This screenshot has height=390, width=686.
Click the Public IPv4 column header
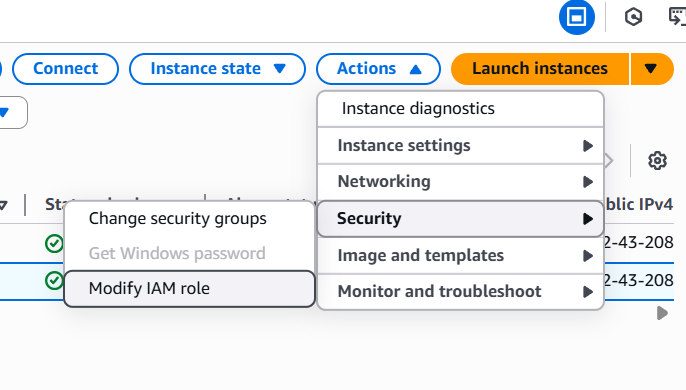pos(639,204)
